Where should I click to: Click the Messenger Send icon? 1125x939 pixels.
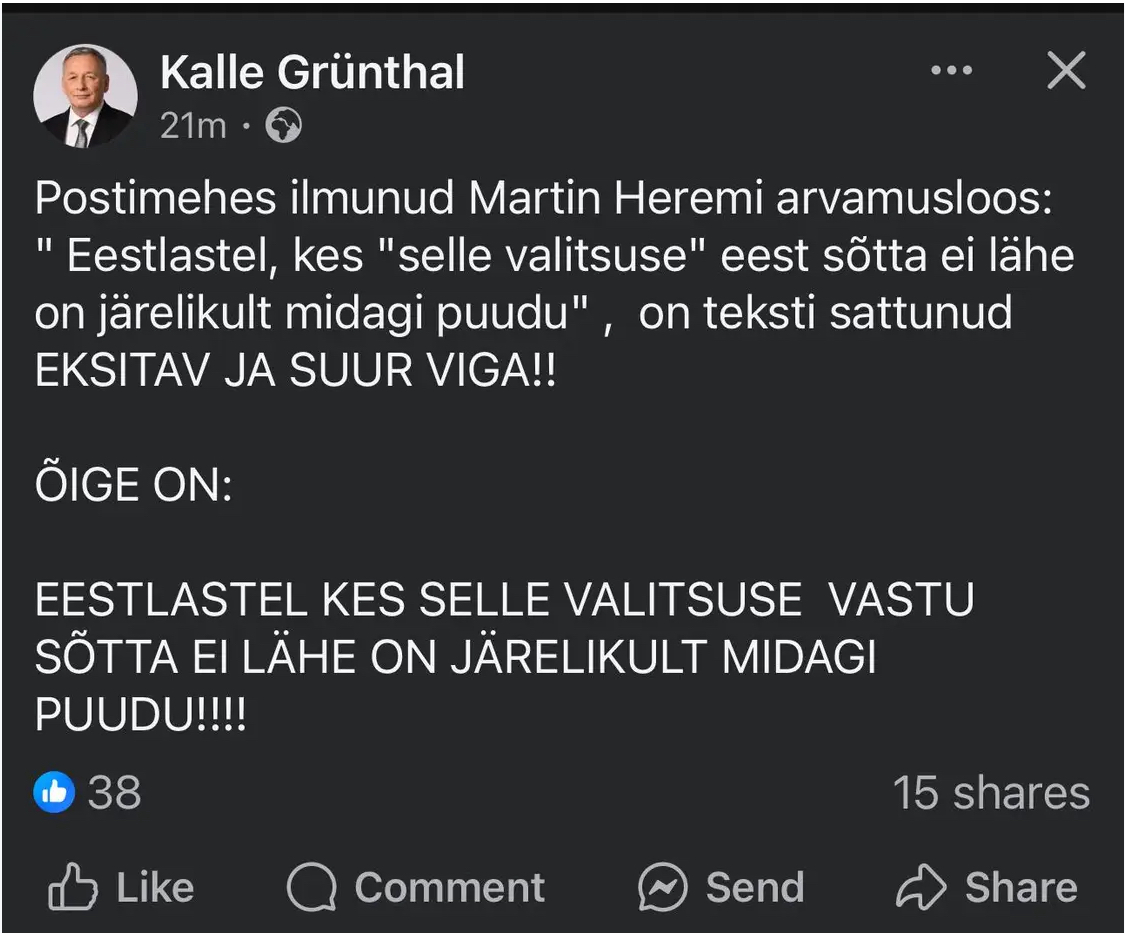[x=662, y=888]
